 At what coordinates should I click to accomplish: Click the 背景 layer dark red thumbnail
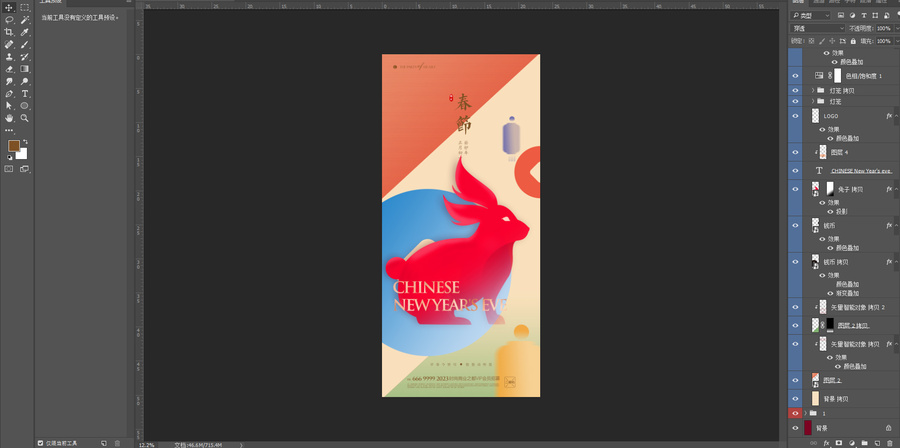click(x=808, y=428)
